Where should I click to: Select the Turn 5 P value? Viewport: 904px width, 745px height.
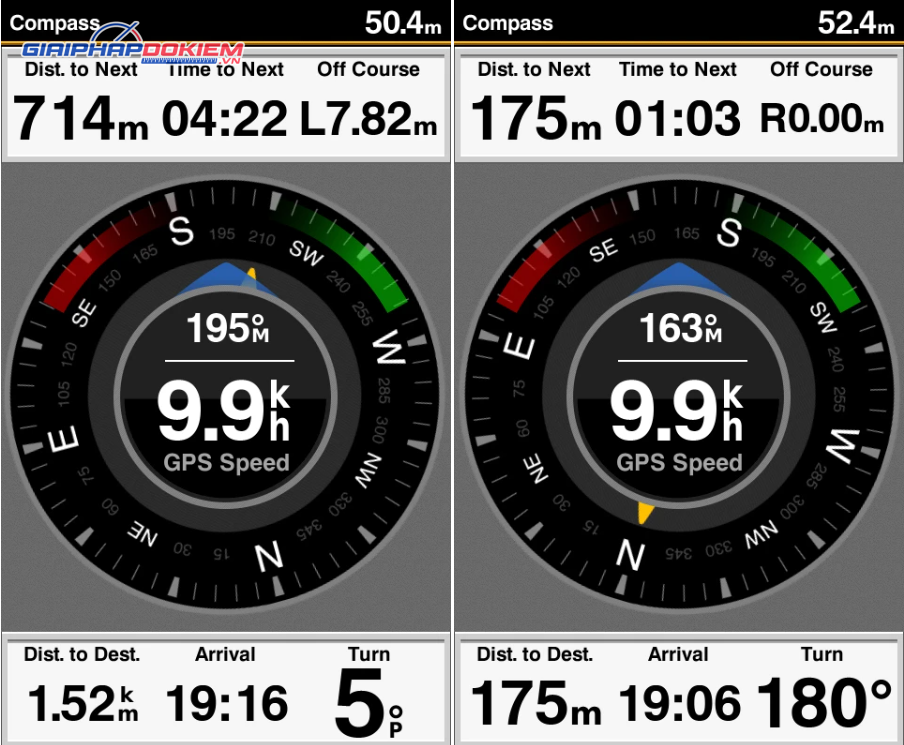[368, 703]
